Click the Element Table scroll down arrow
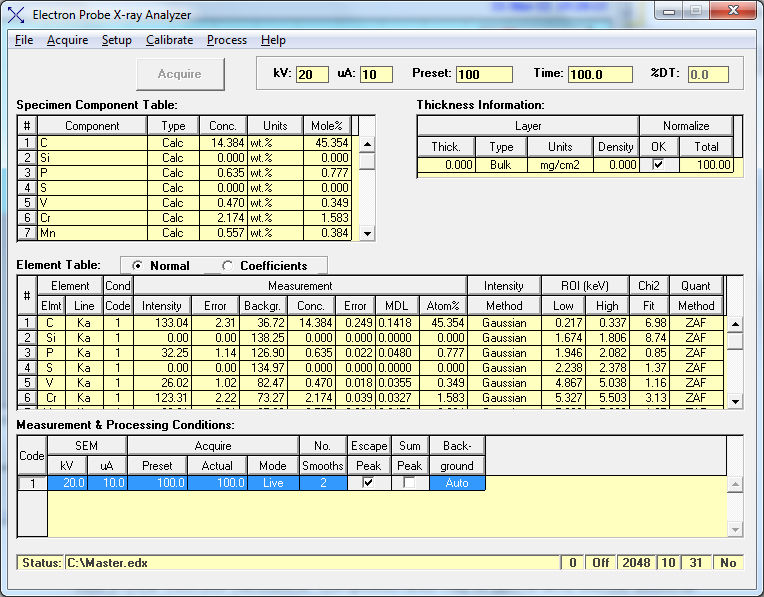This screenshot has height=597, width=764. coord(735,402)
